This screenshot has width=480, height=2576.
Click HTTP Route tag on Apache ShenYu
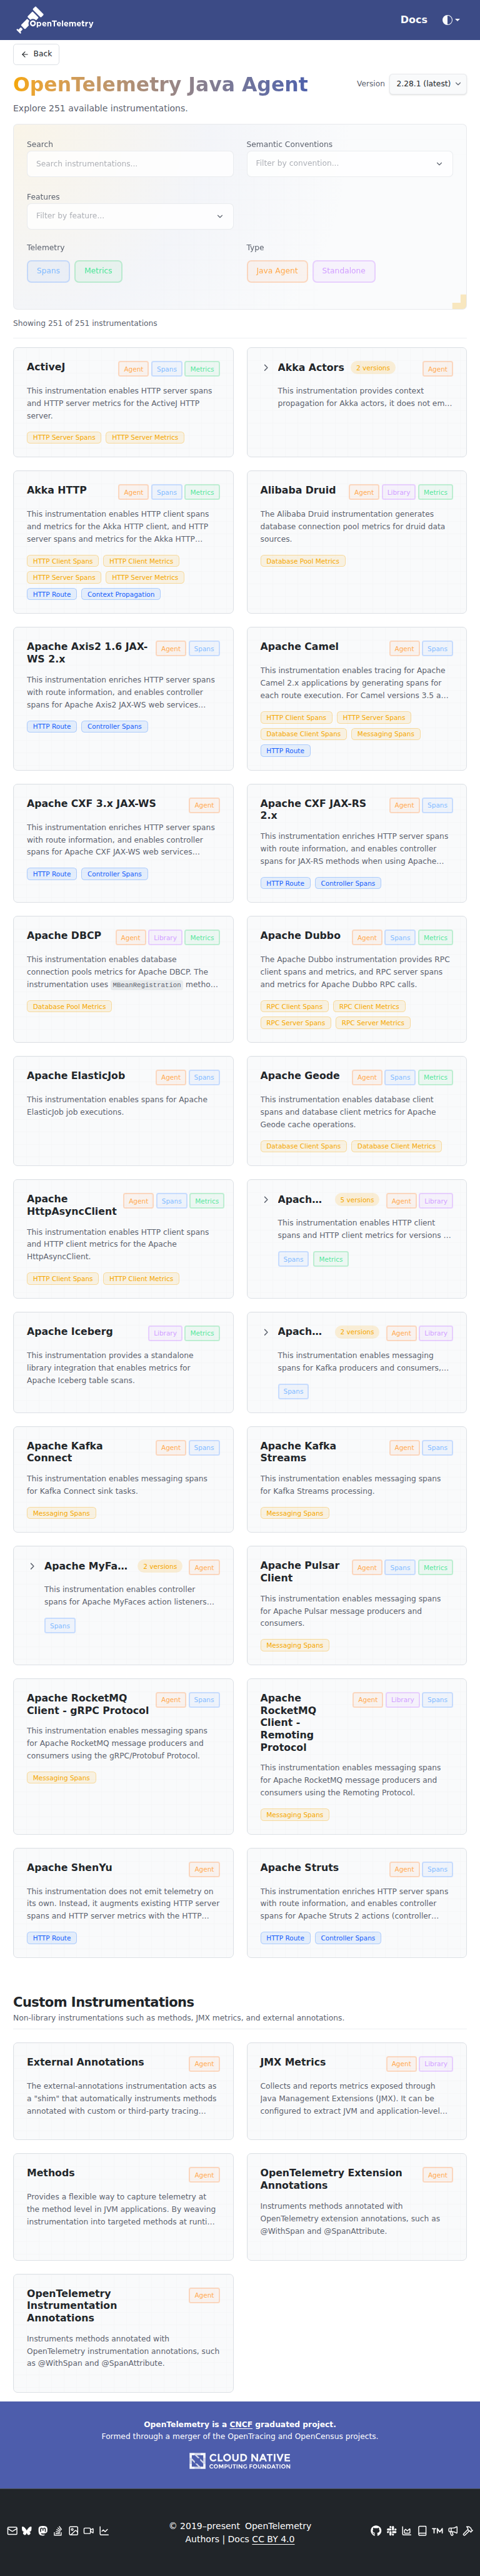click(x=52, y=1938)
